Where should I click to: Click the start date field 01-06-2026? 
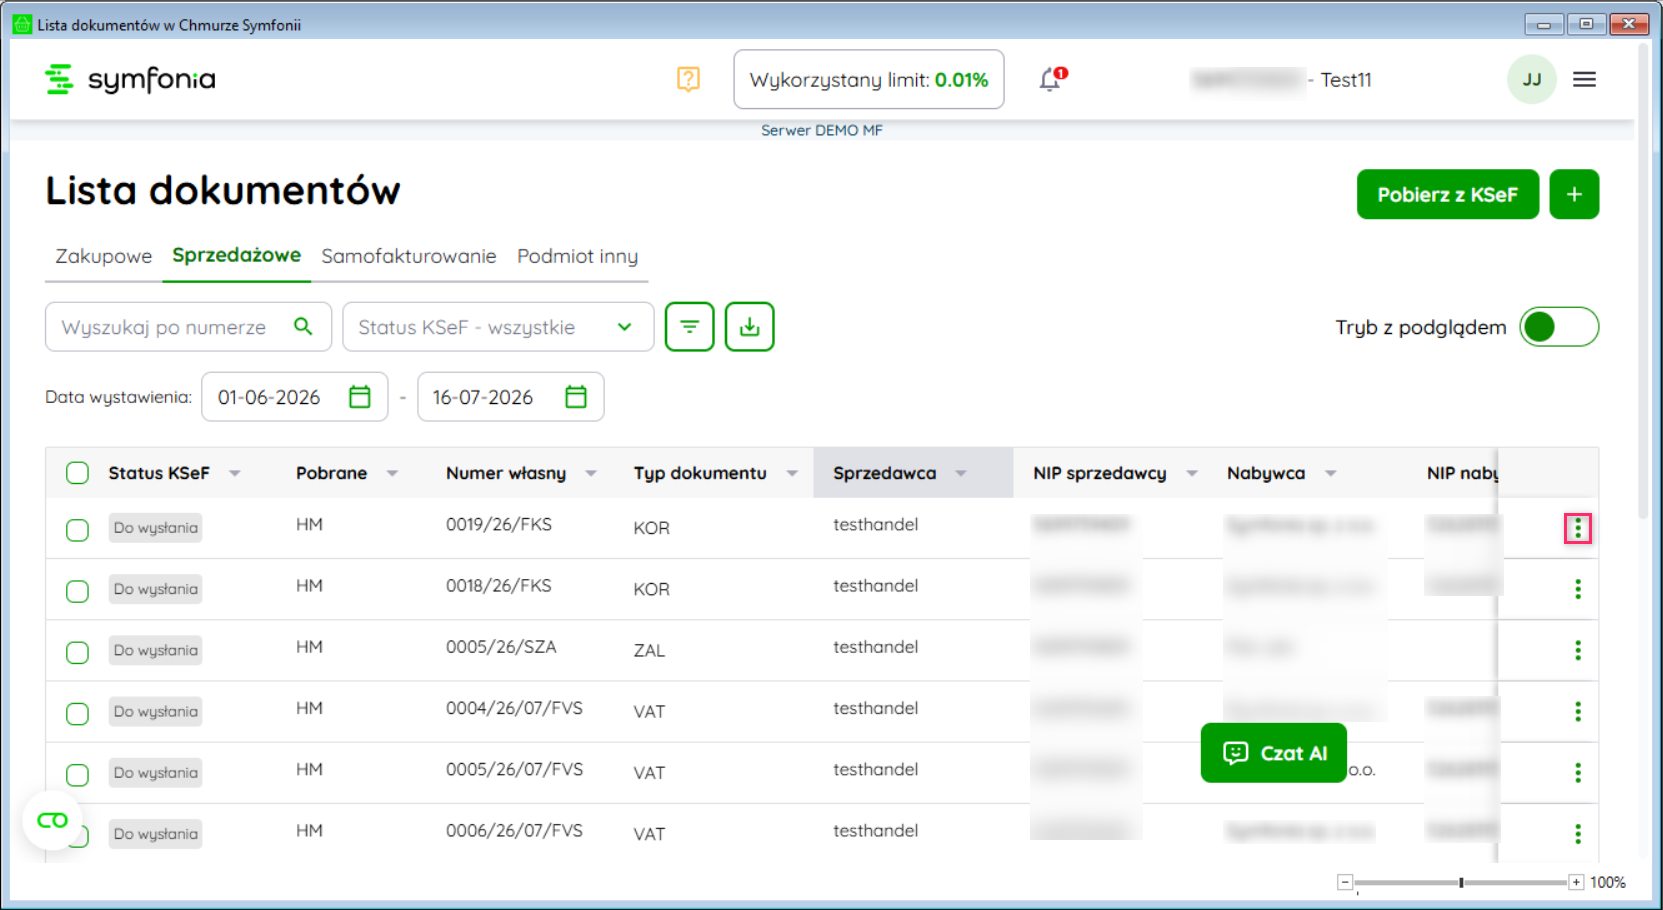294,397
